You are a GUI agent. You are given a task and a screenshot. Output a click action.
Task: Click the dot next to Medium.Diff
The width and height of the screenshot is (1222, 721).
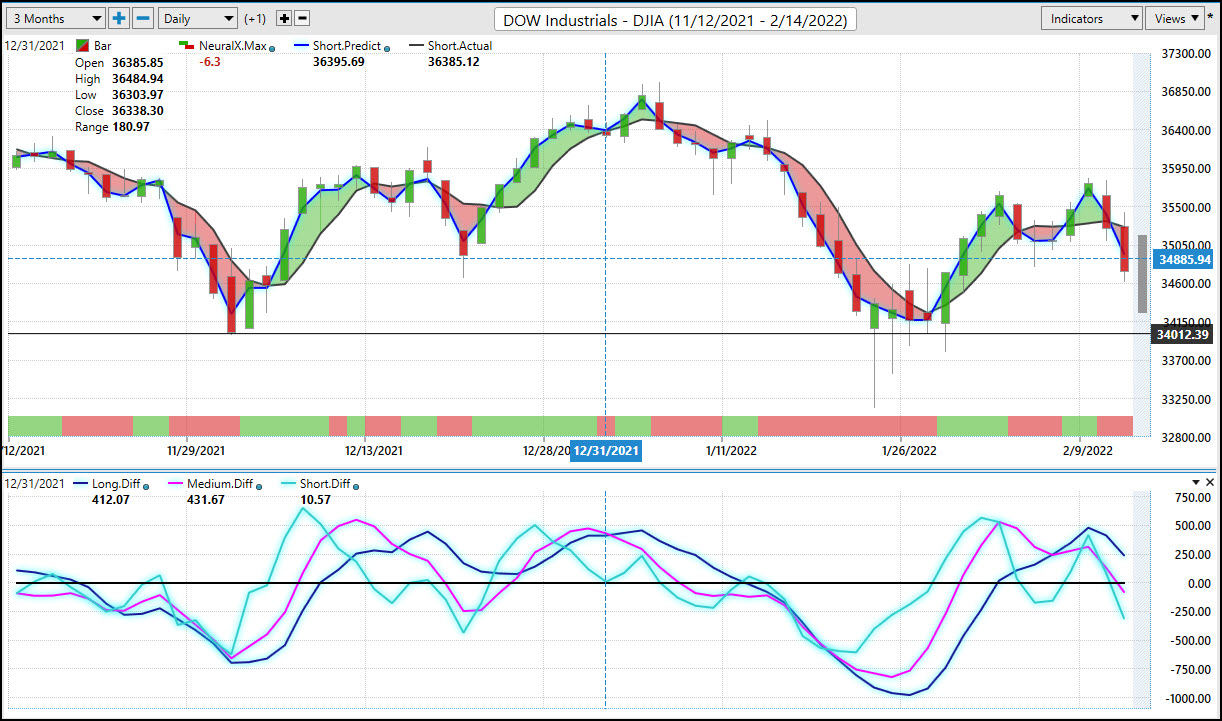click(x=259, y=486)
